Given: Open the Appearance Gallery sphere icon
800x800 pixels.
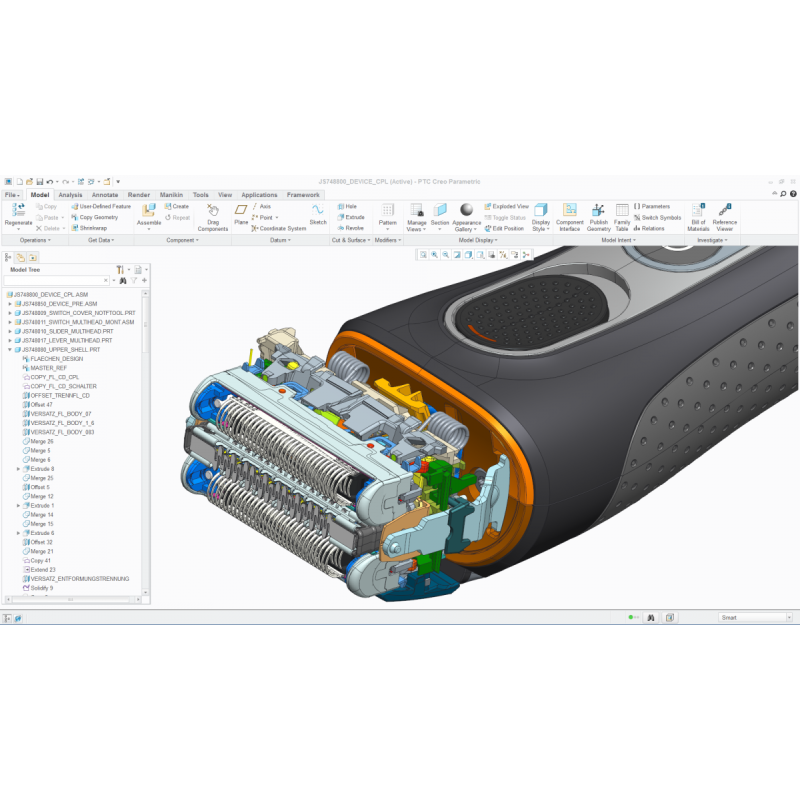Looking at the screenshot, I should (466, 209).
